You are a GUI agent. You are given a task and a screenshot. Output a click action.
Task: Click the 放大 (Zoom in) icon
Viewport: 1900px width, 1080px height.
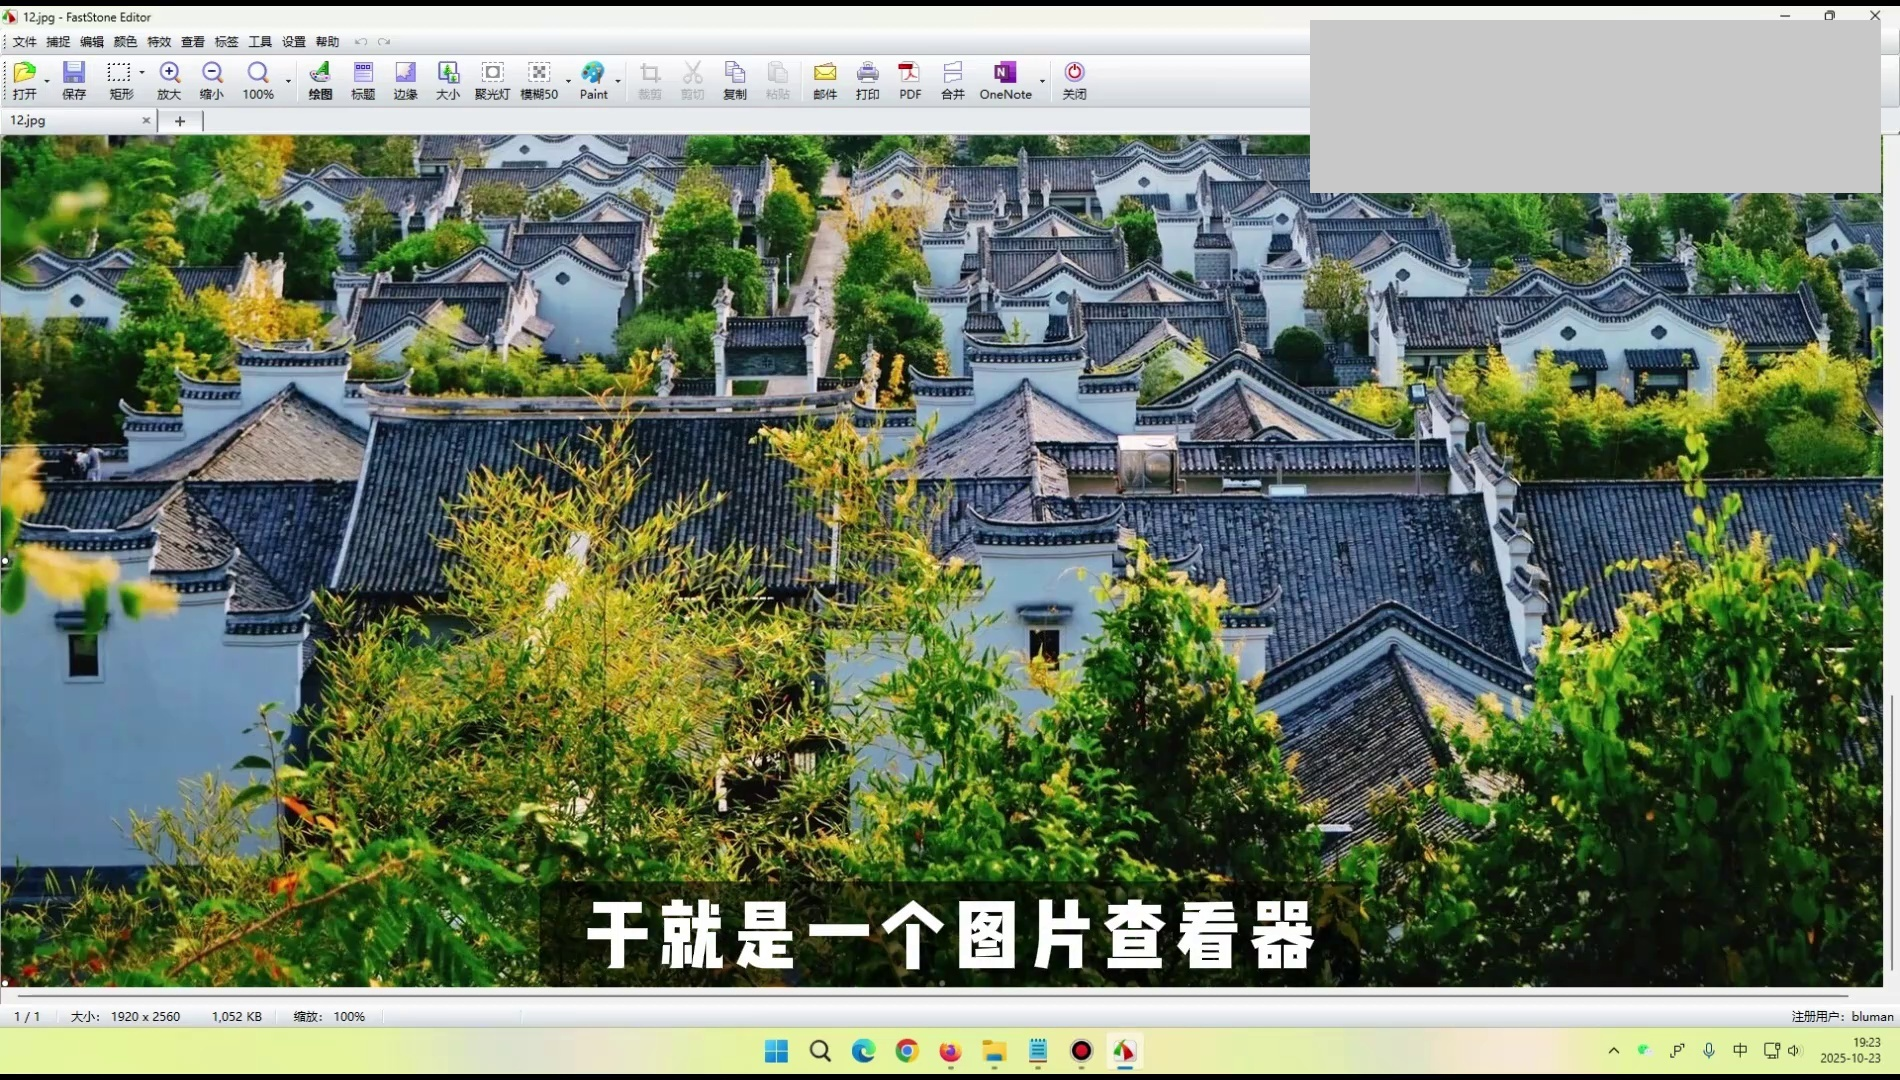(x=169, y=80)
